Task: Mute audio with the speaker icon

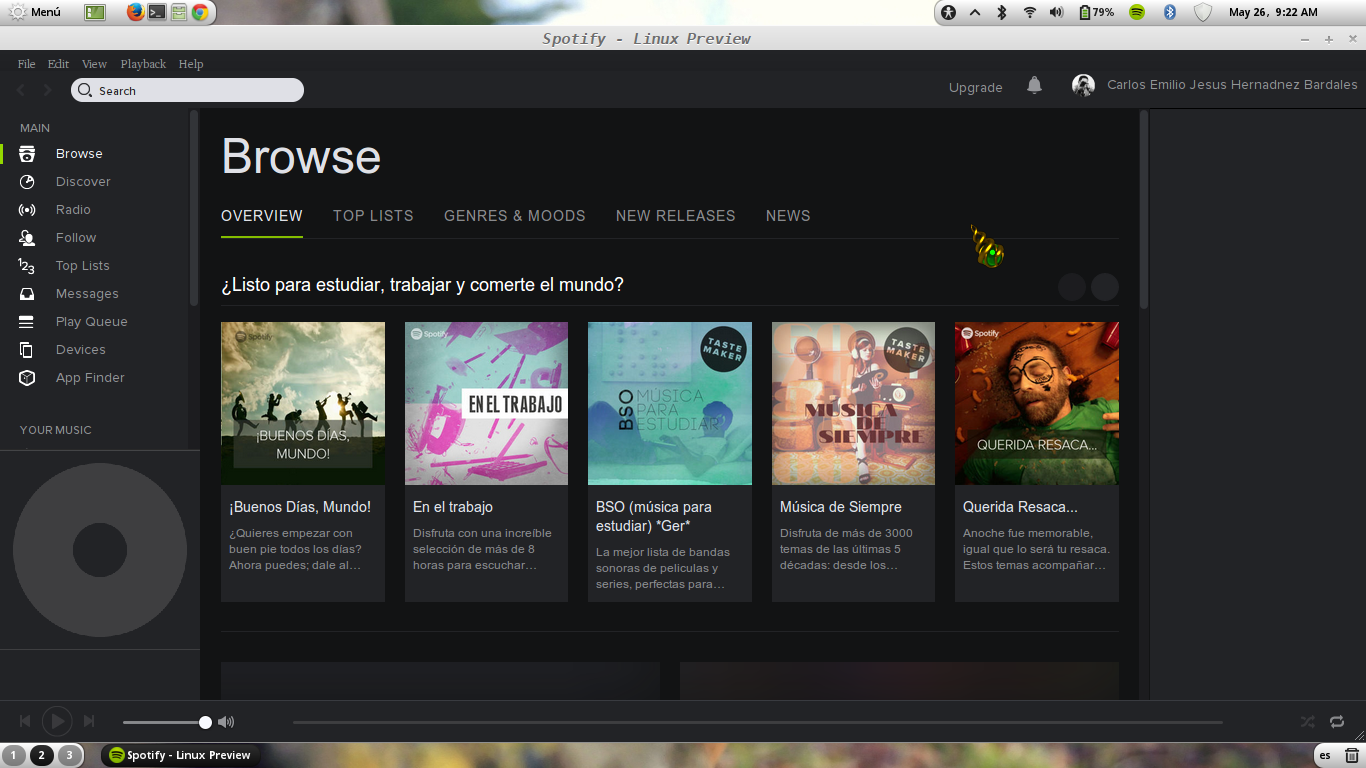Action: pyautogui.click(x=227, y=721)
